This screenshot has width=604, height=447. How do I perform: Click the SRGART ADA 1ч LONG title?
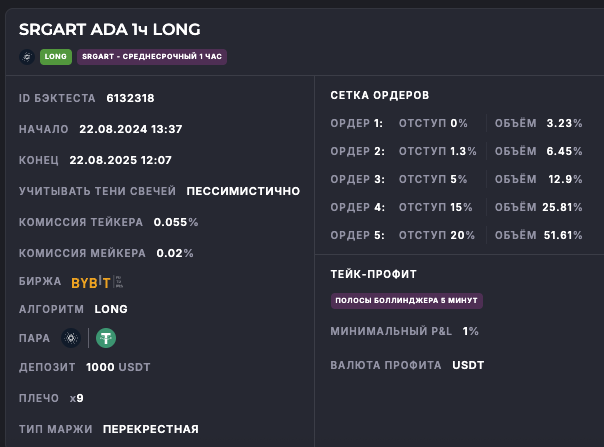pos(108,30)
